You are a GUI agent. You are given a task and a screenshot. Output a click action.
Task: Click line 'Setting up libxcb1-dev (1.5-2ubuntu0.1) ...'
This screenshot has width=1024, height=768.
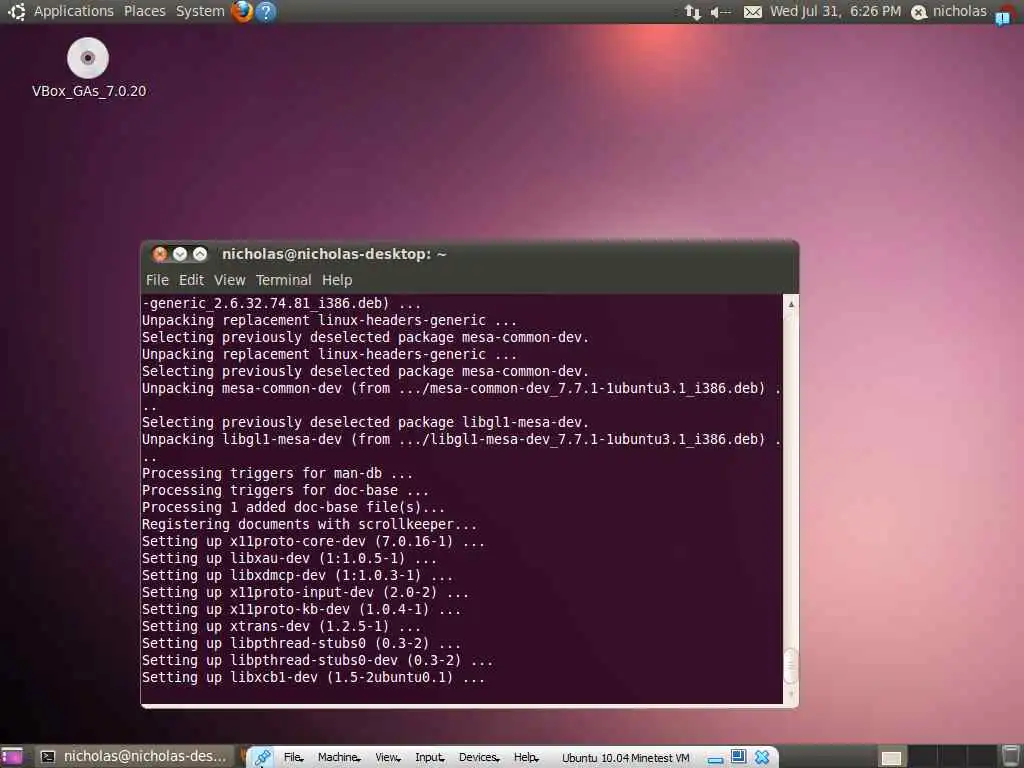tap(313, 677)
